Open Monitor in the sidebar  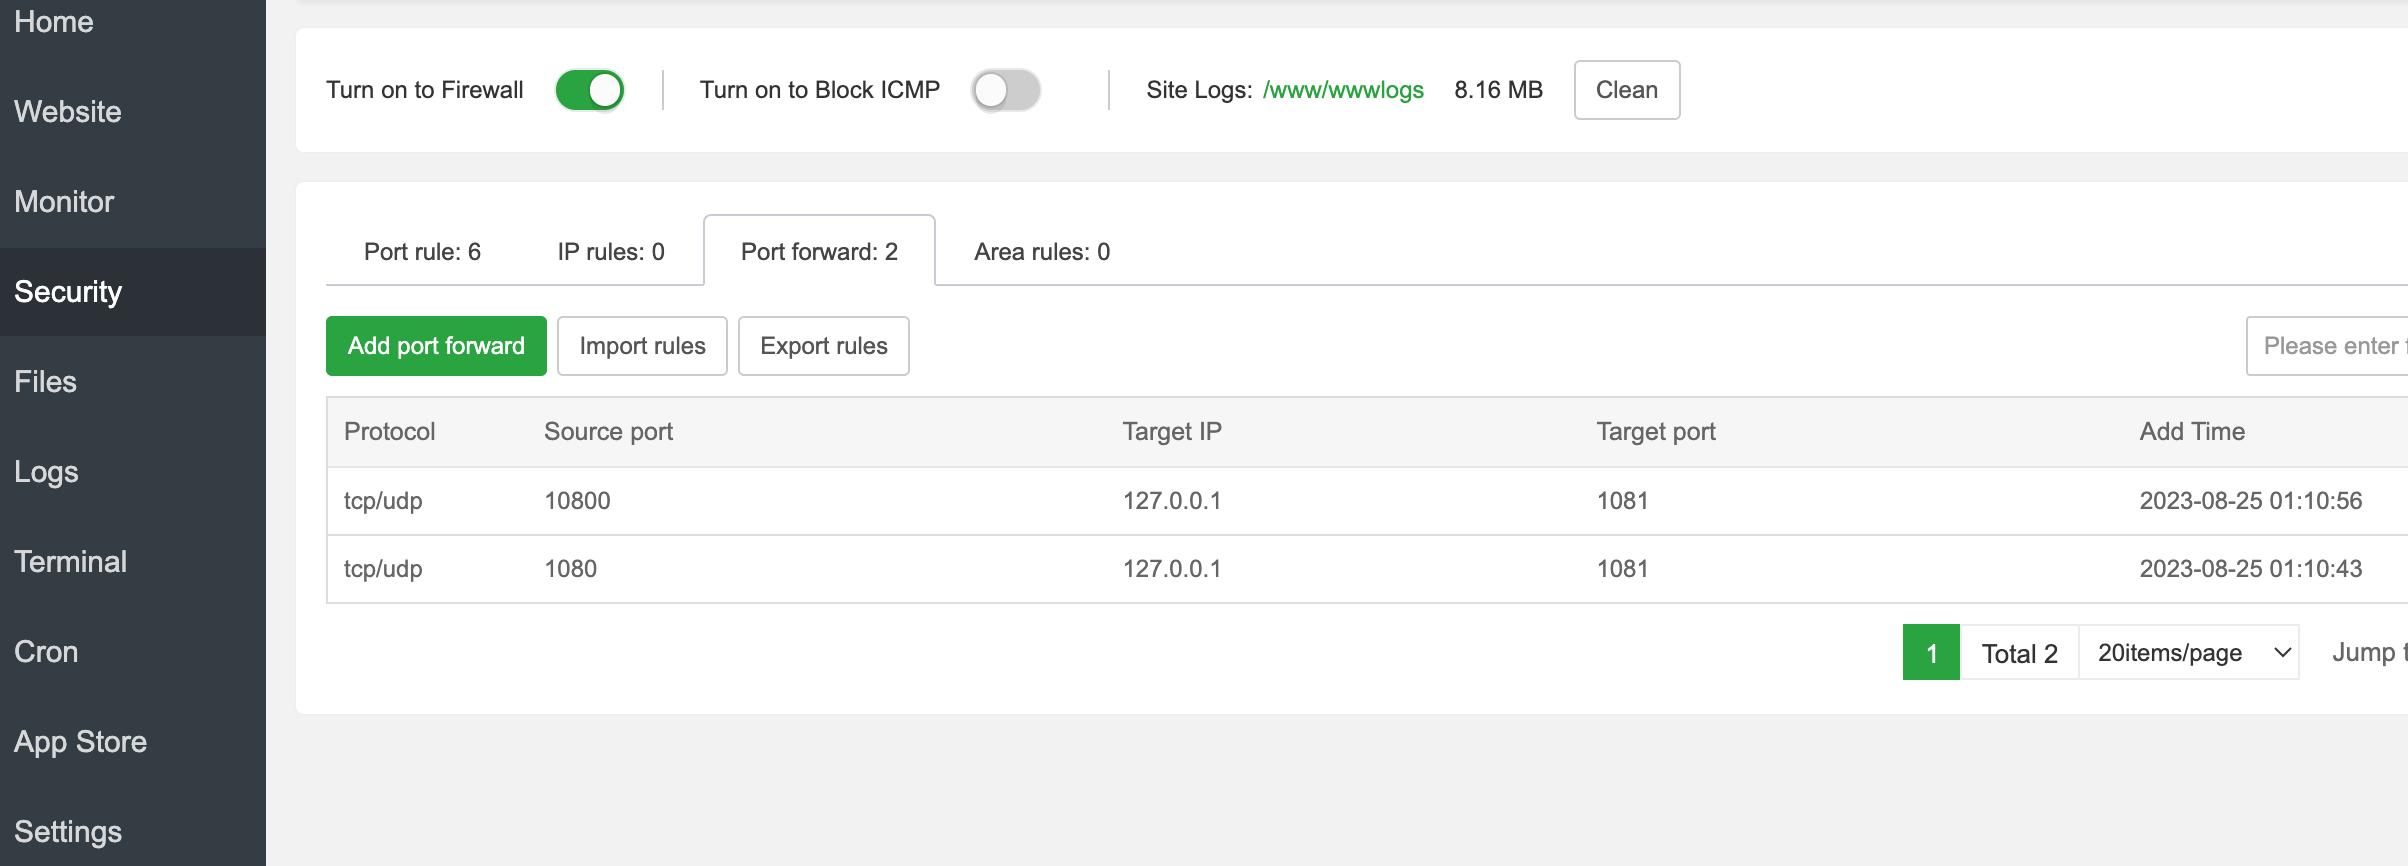click(x=64, y=202)
